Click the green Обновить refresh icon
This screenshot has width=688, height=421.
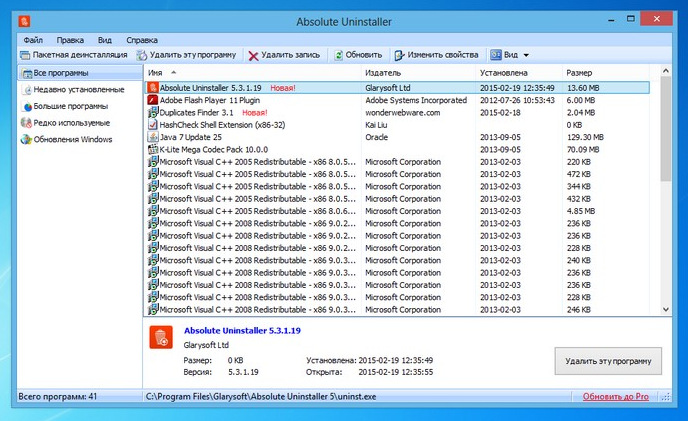(339, 55)
